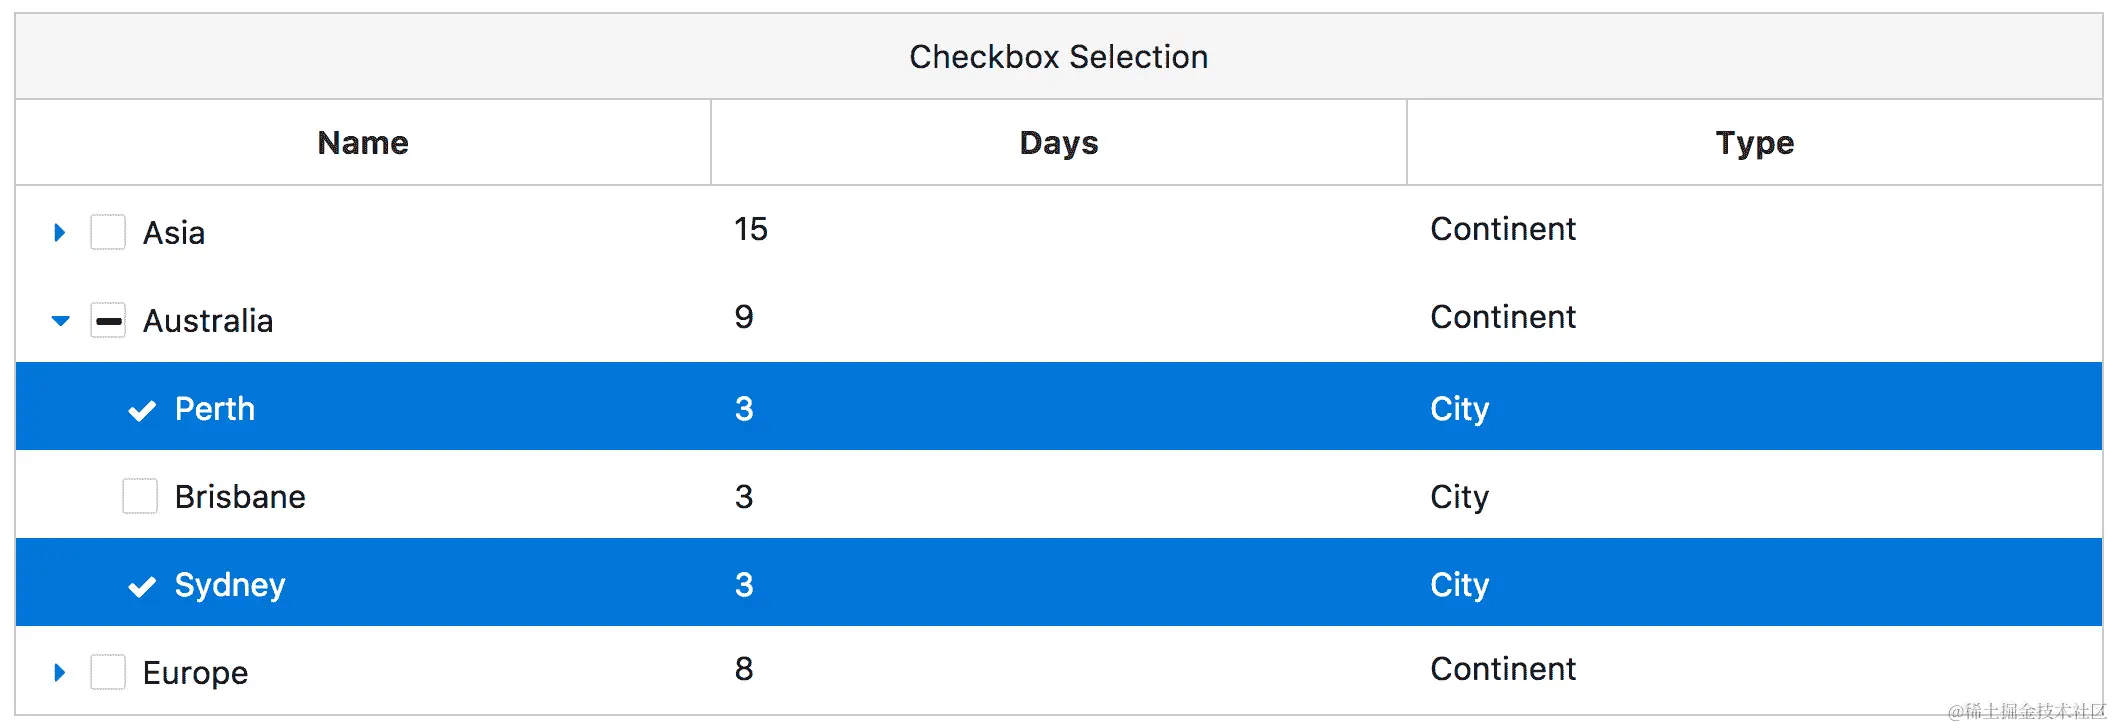Image resolution: width=2114 pixels, height=728 pixels.
Task: Check the Europe checkbox
Action: tap(108, 672)
